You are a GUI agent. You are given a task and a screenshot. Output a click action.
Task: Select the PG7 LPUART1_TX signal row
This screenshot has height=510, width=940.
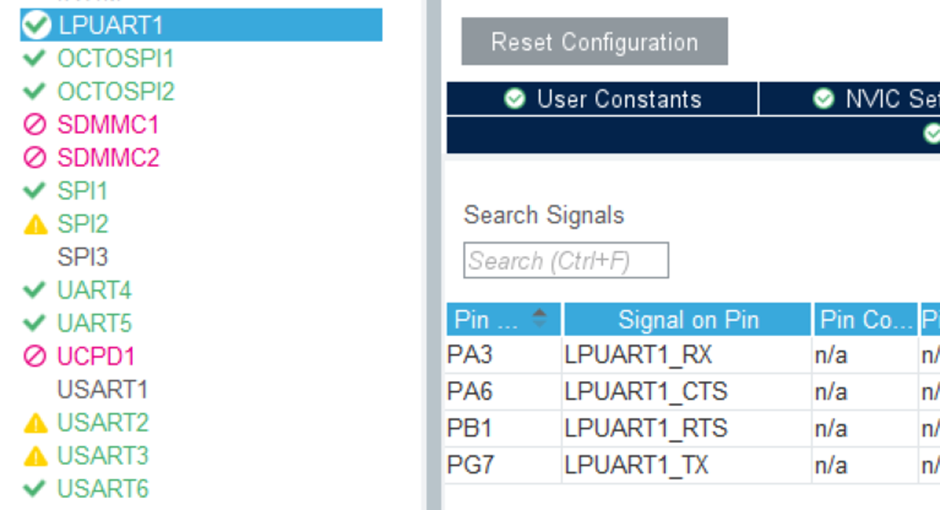tap(638, 465)
